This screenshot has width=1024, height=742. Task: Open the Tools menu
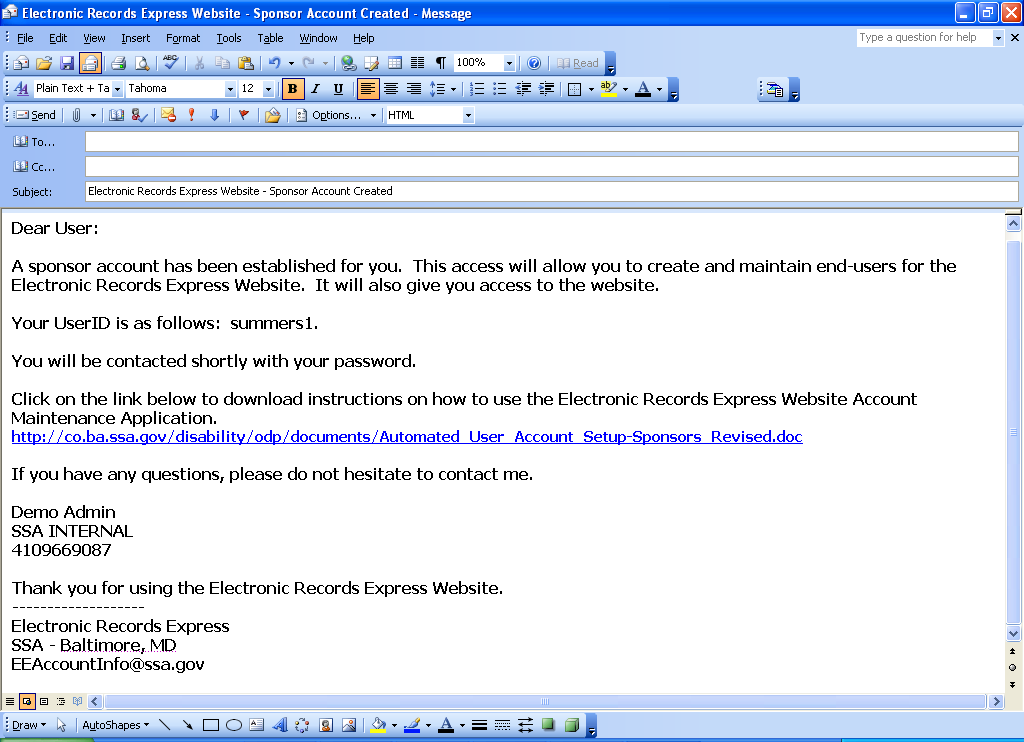click(x=229, y=39)
